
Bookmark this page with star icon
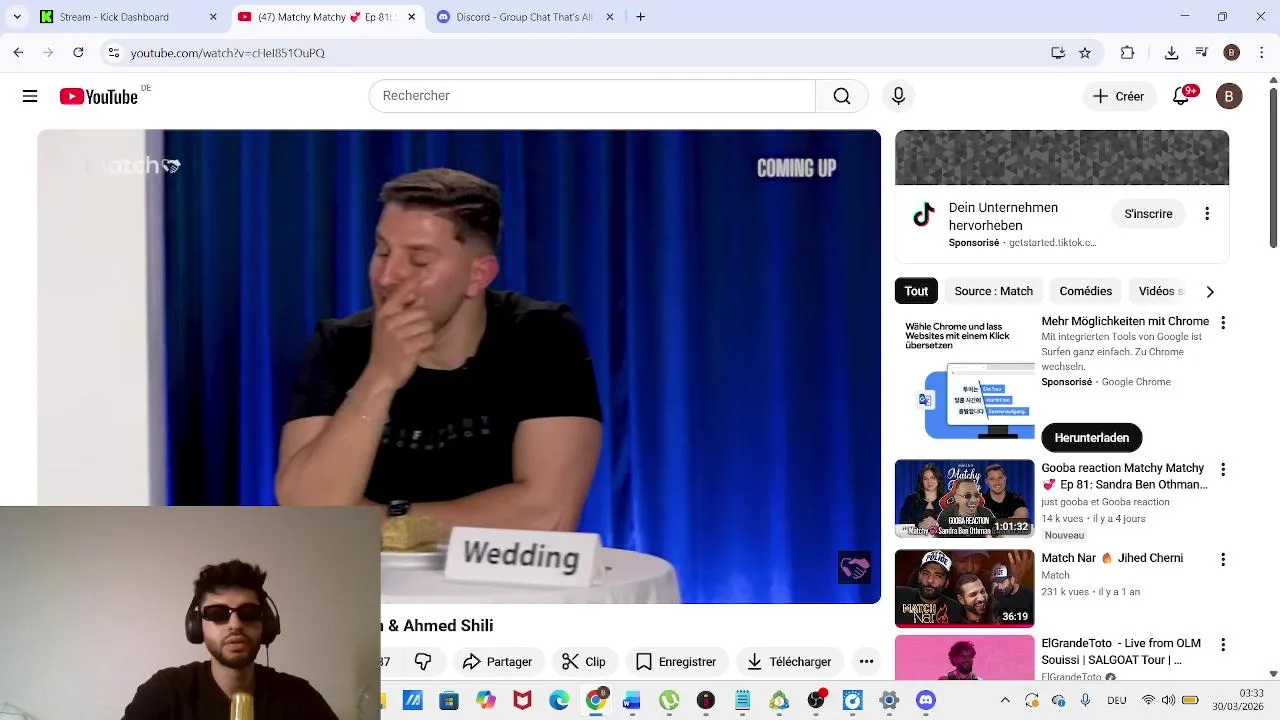[1085, 53]
